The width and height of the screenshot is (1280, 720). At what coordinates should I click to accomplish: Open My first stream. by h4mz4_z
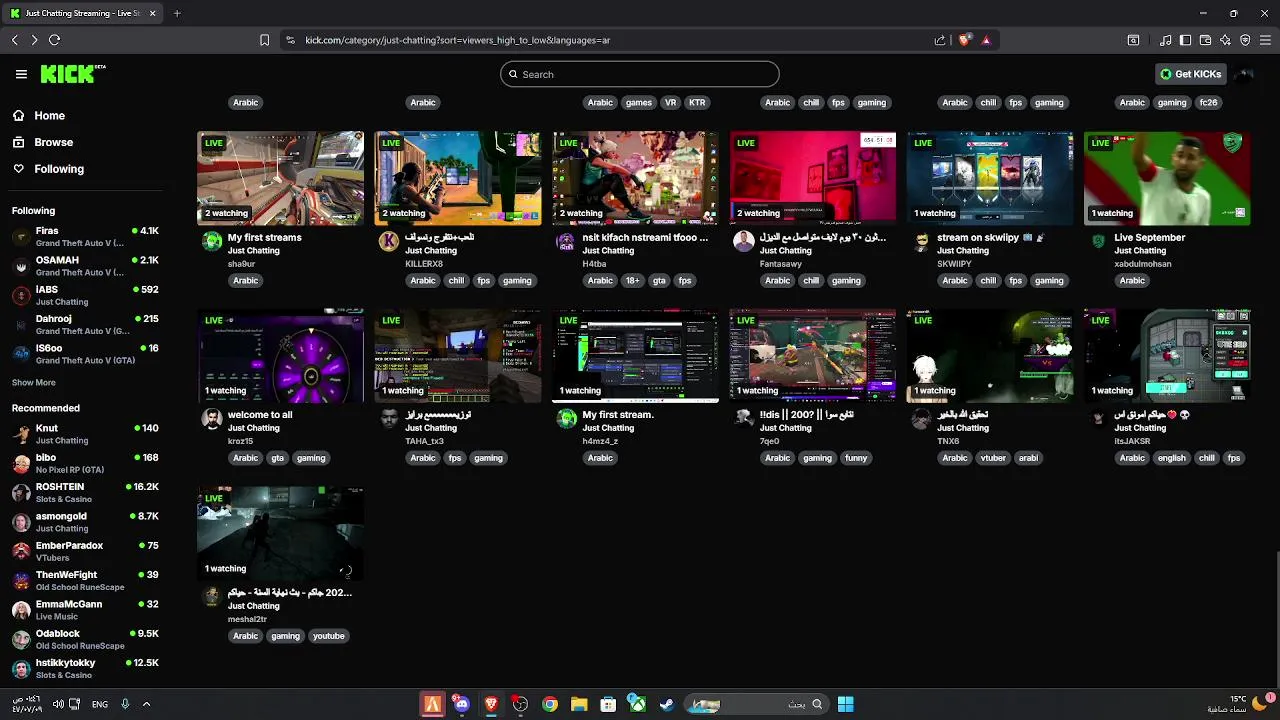[x=618, y=415]
